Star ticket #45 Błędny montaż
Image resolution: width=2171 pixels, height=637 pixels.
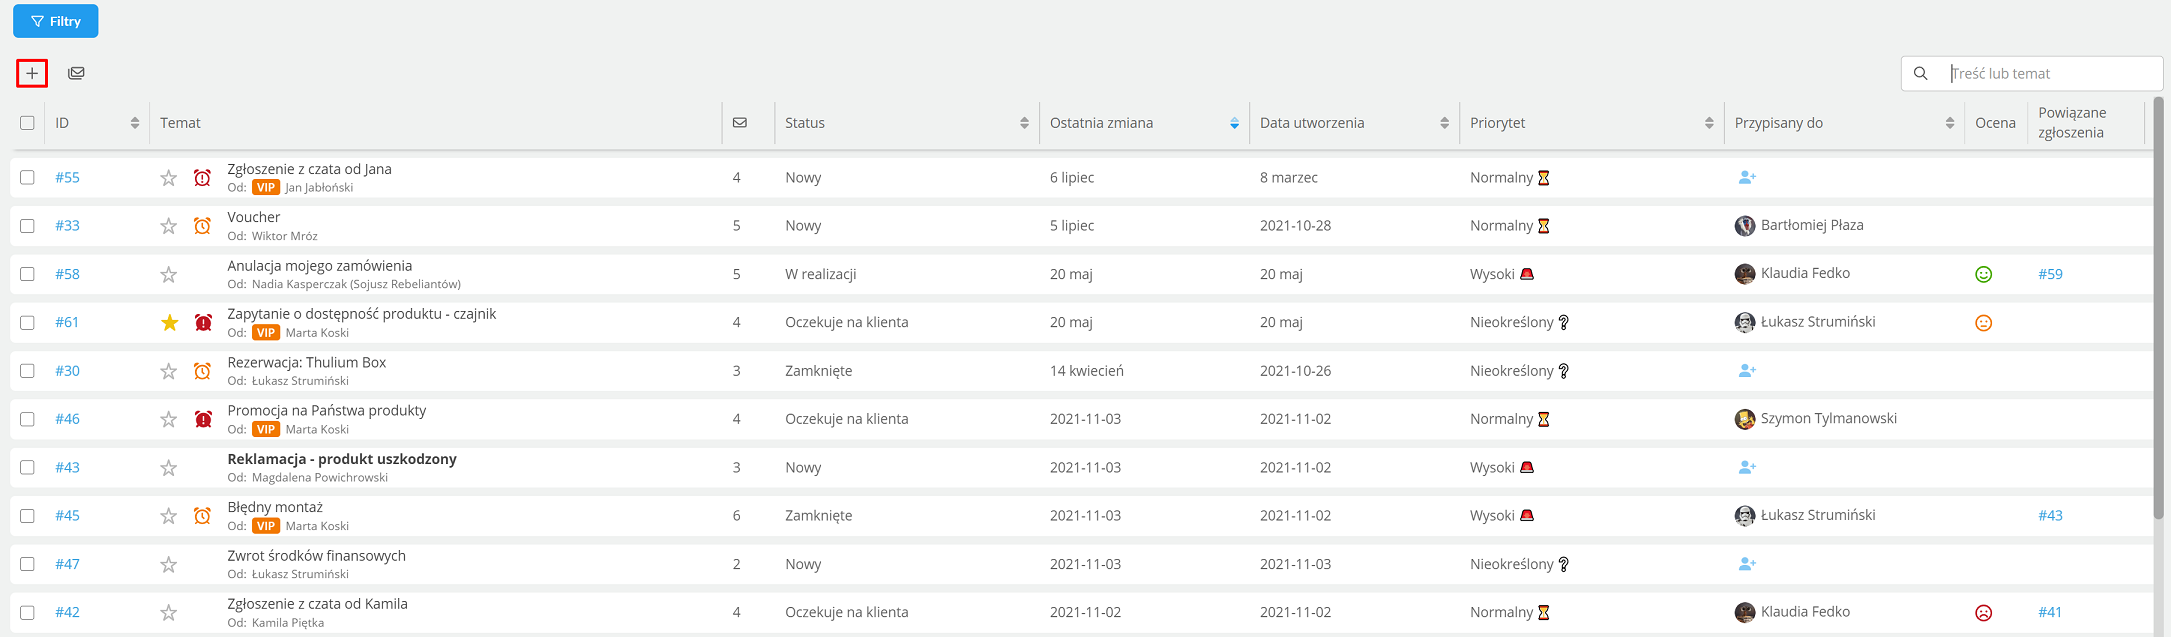pos(169,516)
